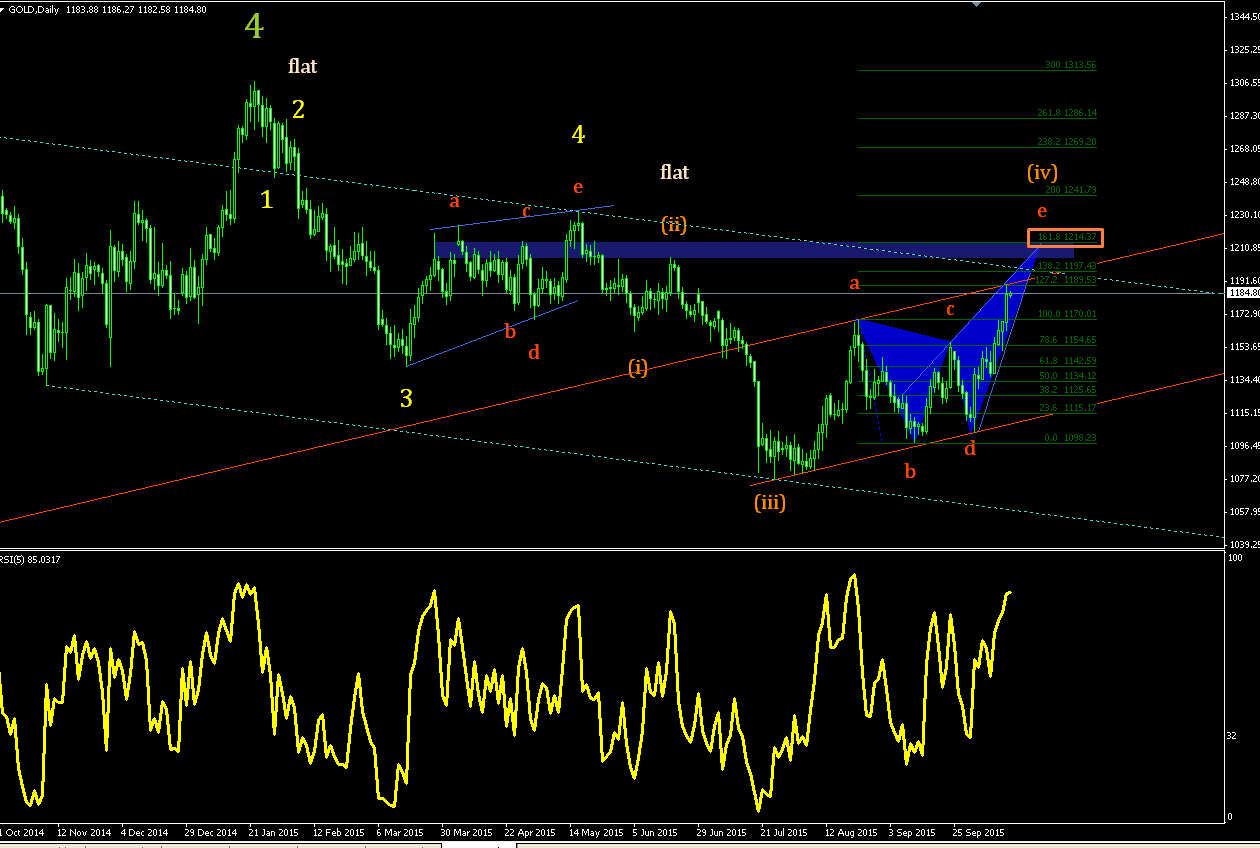This screenshot has height=848, width=1260.
Task: Click Fibonacci level 261.8 1286.14
Action: tap(1067, 113)
